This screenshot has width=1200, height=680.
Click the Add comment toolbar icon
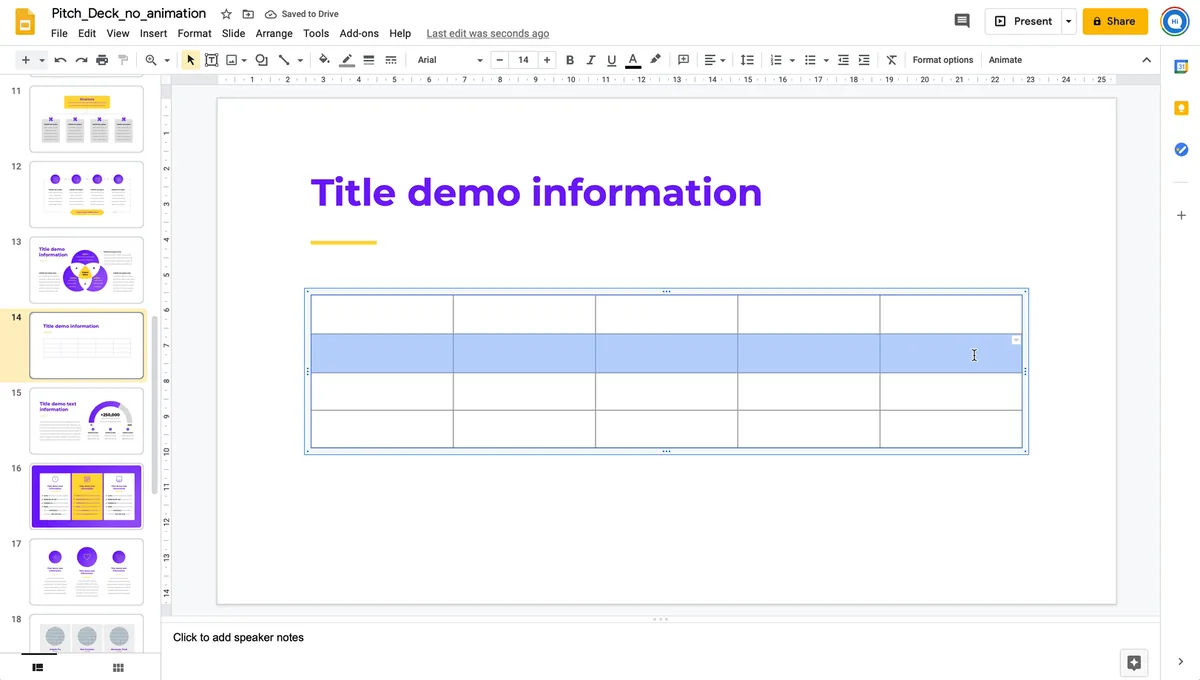[x=684, y=60]
